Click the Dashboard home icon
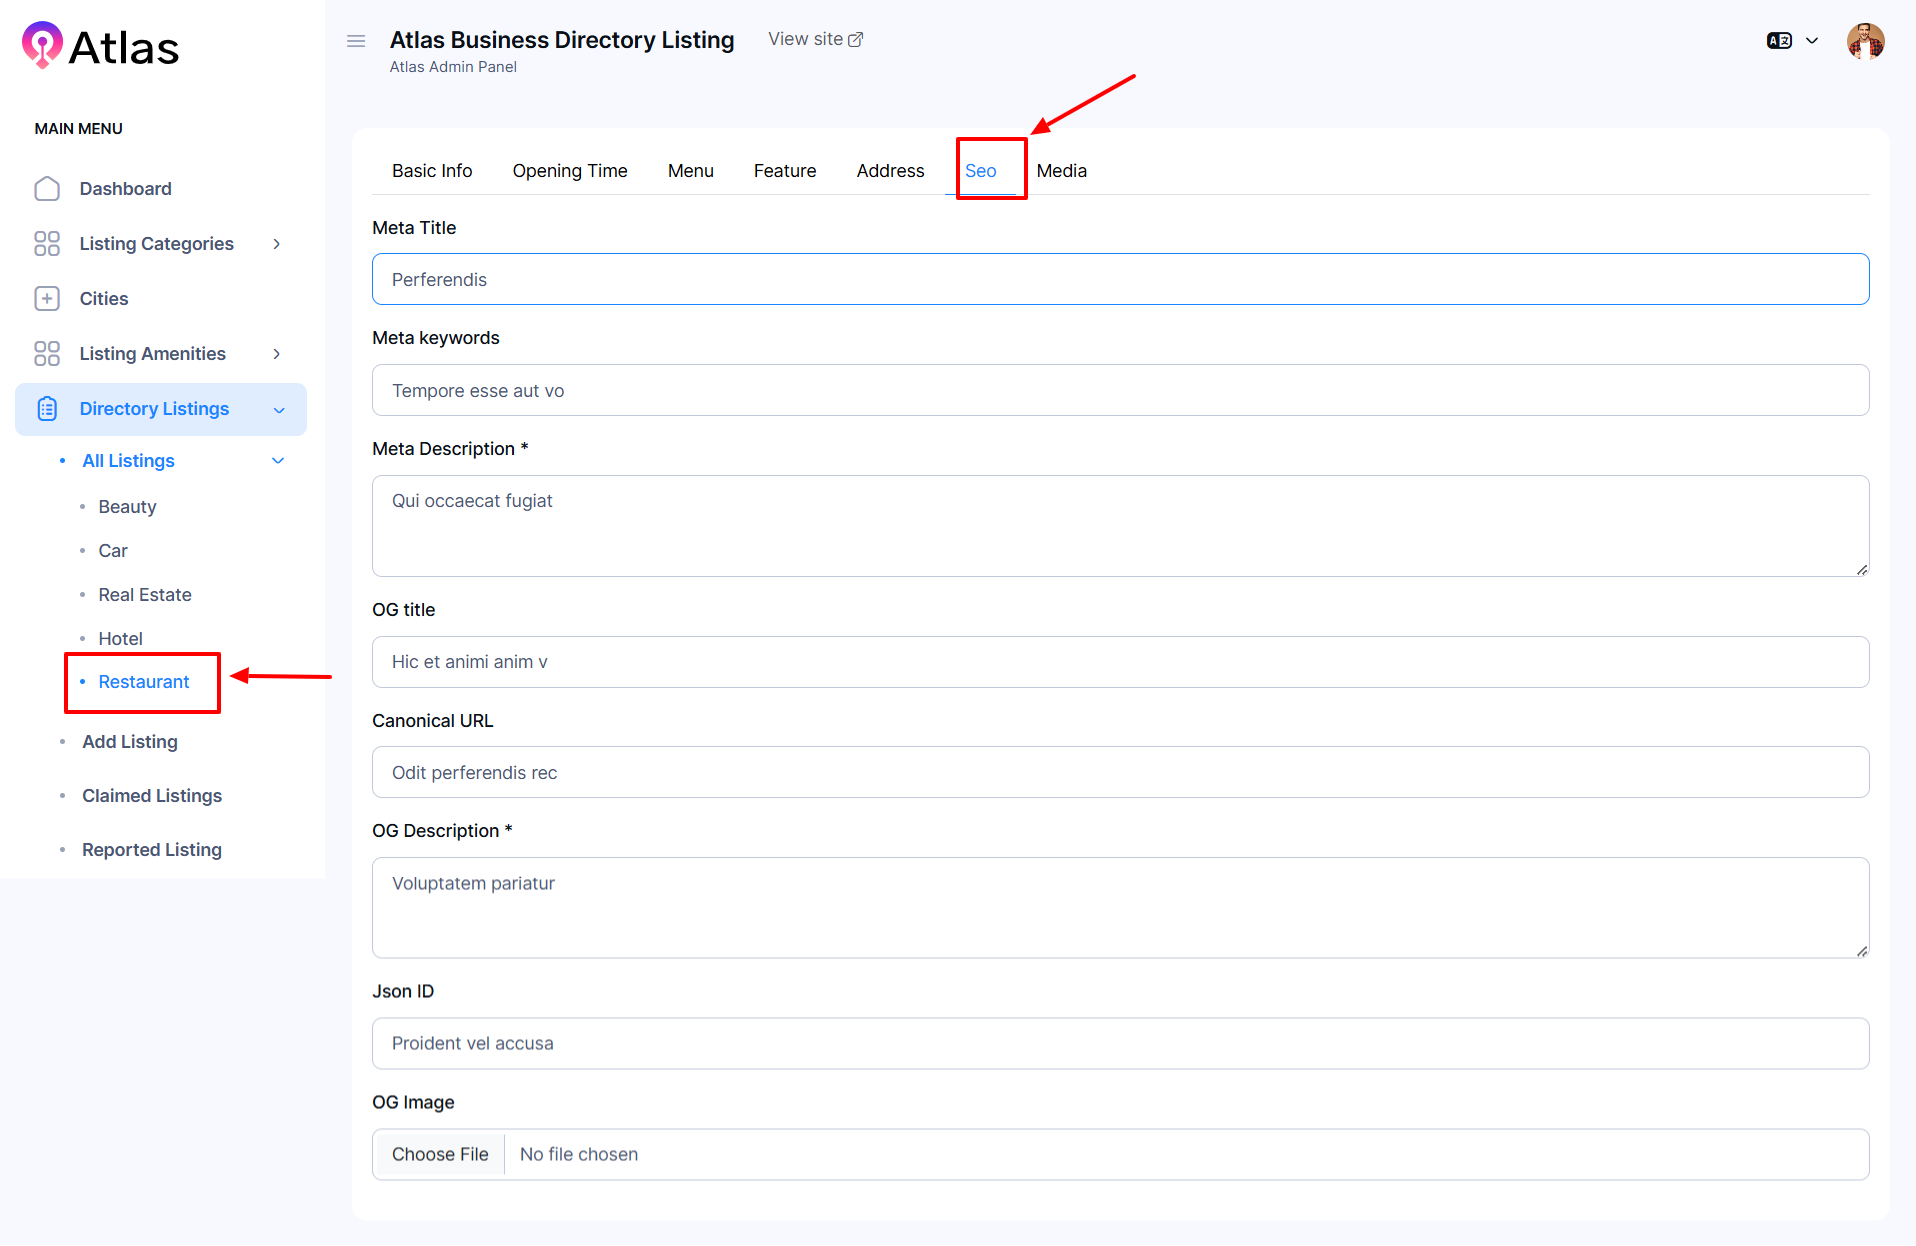The image size is (1916, 1246). click(x=47, y=189)
